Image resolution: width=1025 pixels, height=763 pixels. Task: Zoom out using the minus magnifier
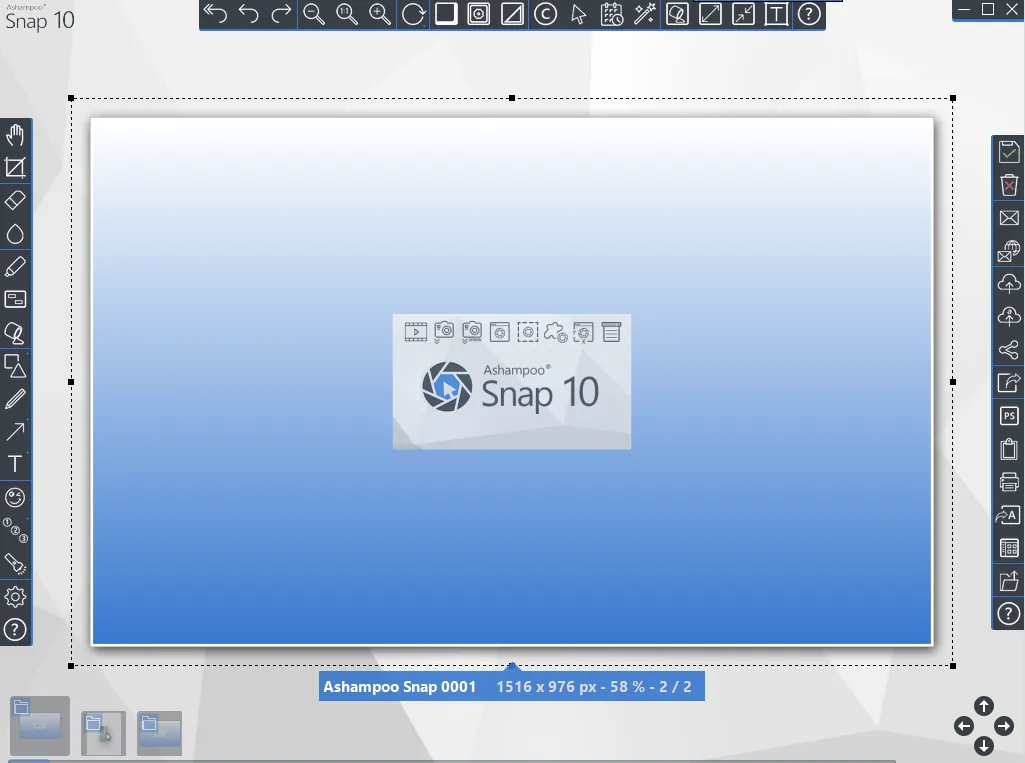click(x=314, y=14)
